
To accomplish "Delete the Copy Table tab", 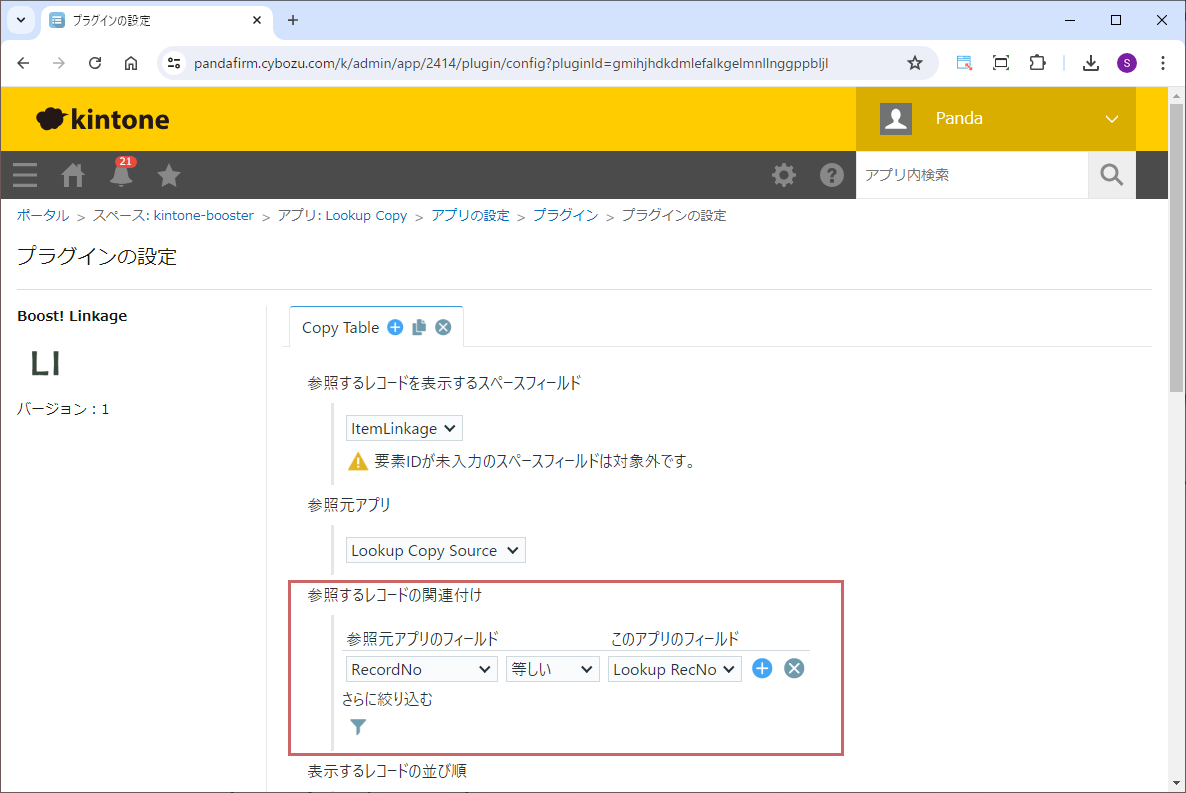I will pos(443,327).
